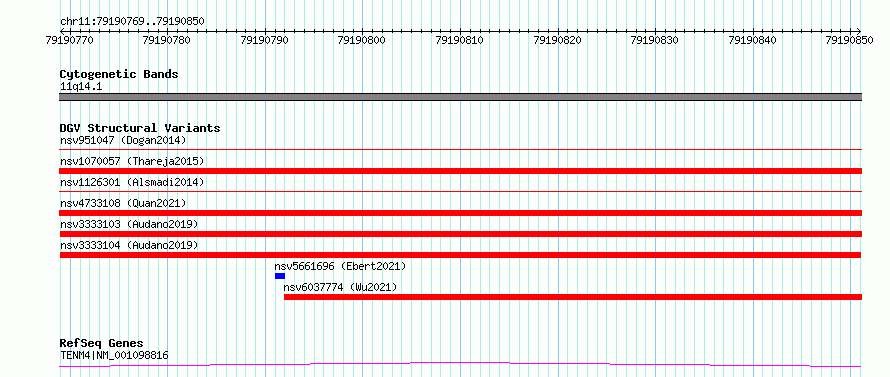Click the magenta TENM4 gene line

pos(460,365)
